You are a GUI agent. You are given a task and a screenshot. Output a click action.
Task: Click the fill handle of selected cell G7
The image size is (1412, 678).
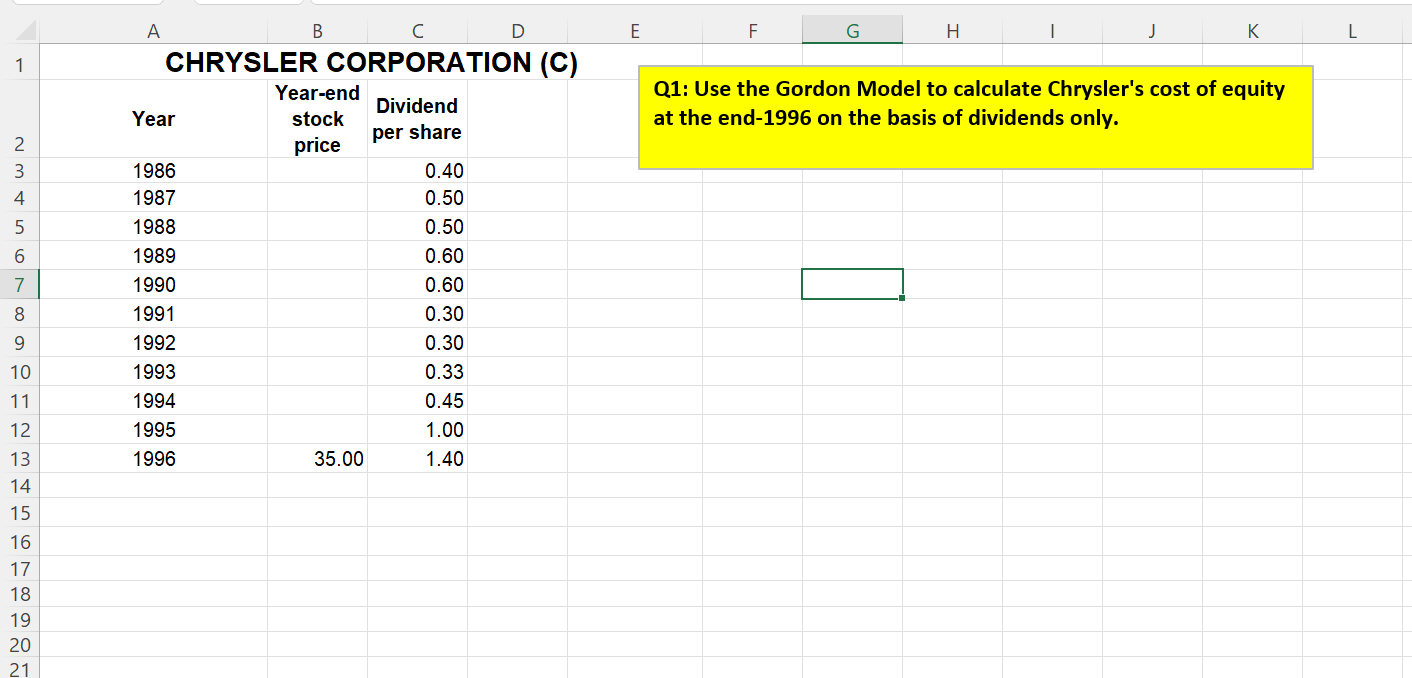pos(901,297)
